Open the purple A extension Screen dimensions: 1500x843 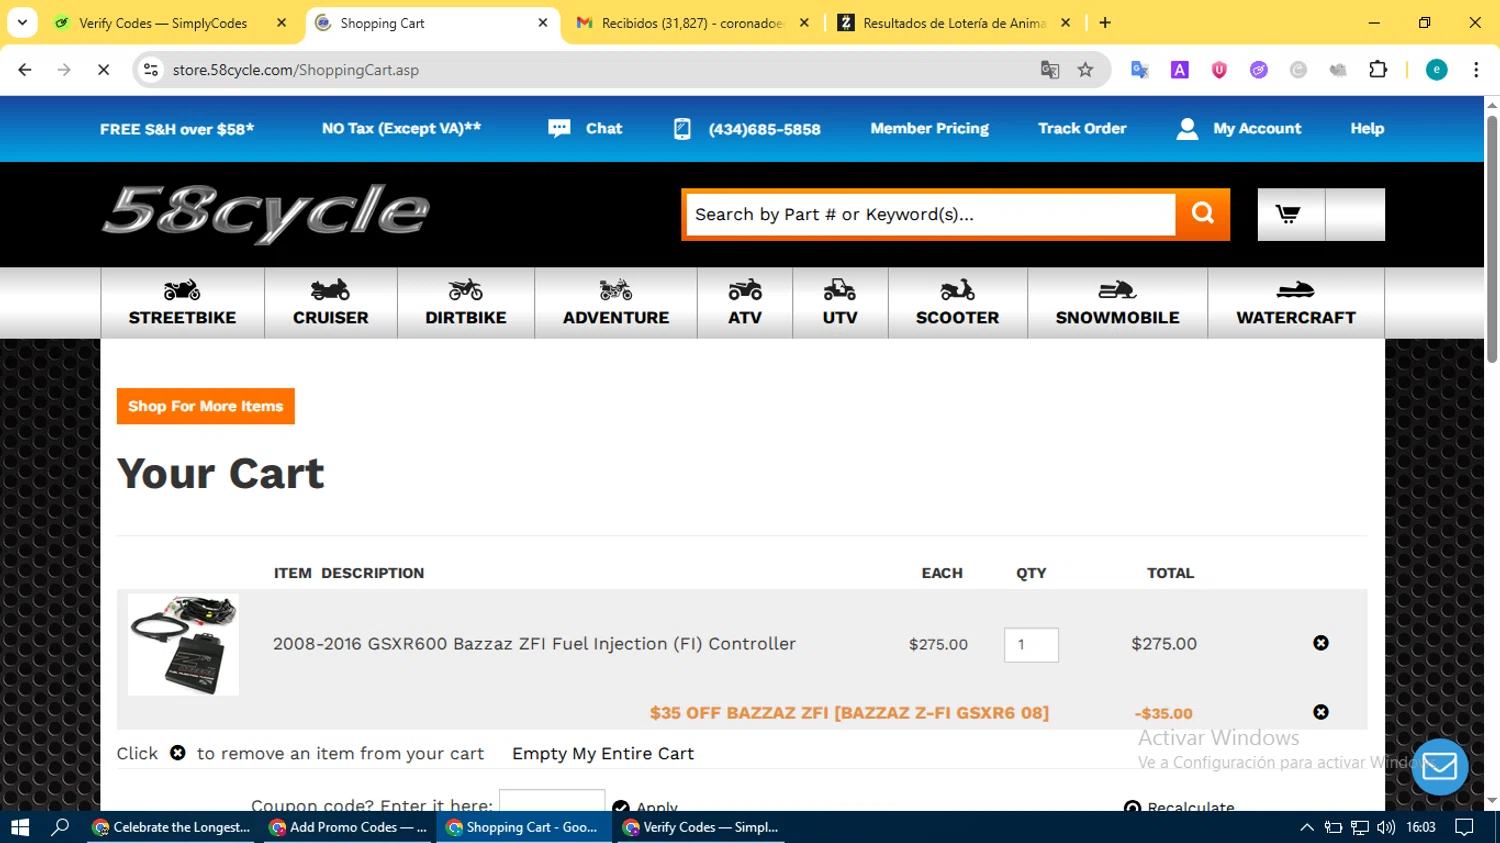[x=1180, y=70]
